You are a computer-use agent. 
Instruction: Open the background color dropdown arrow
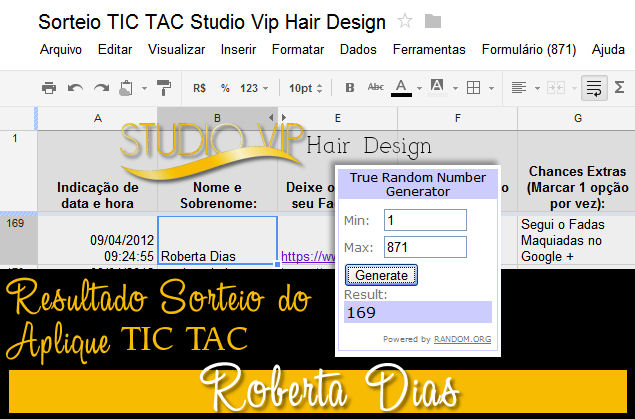455,88
